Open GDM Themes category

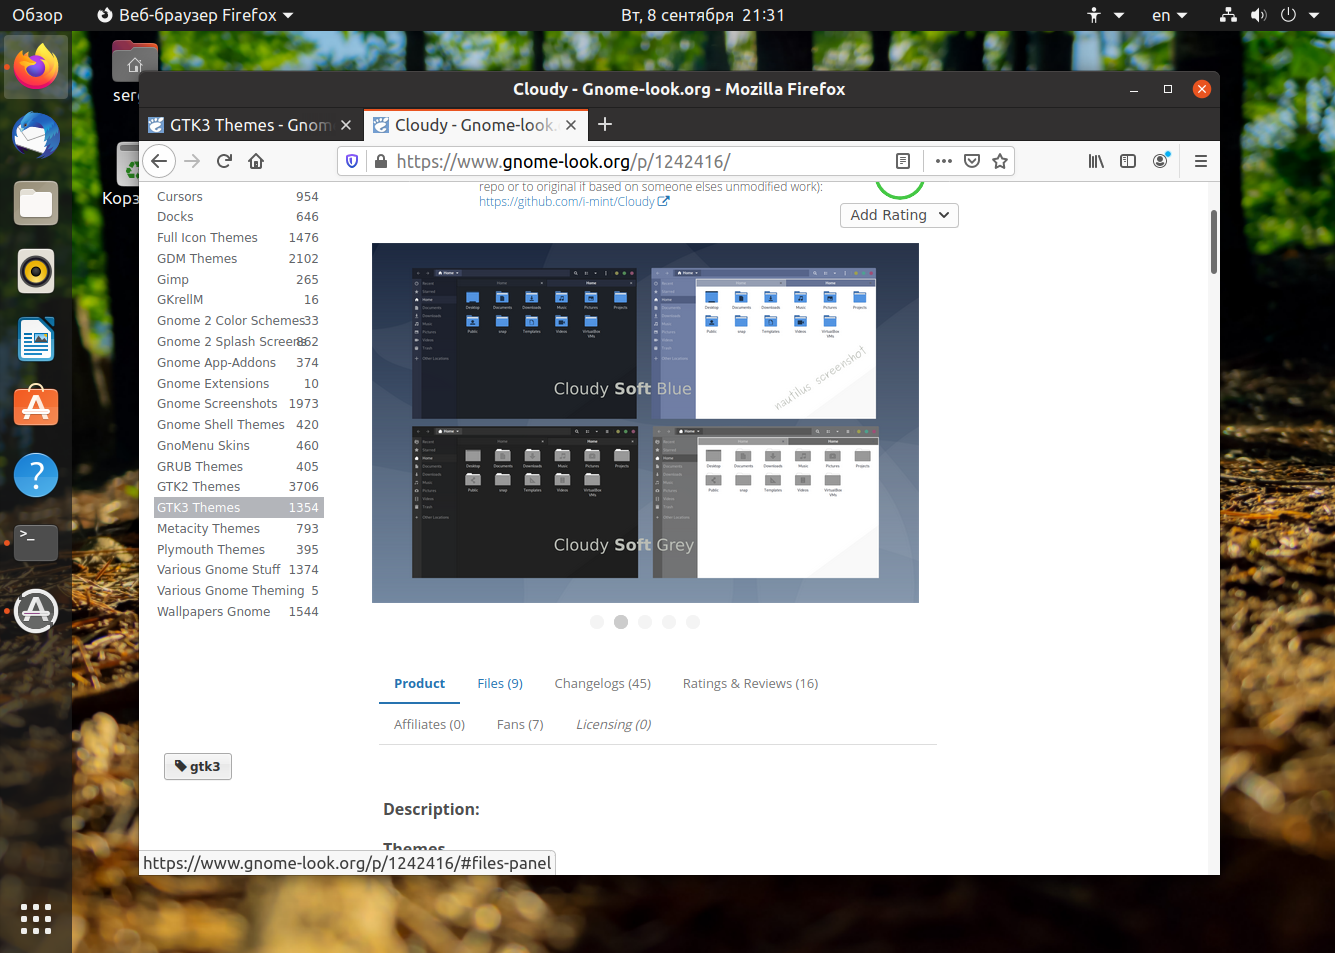pos(238,259)
